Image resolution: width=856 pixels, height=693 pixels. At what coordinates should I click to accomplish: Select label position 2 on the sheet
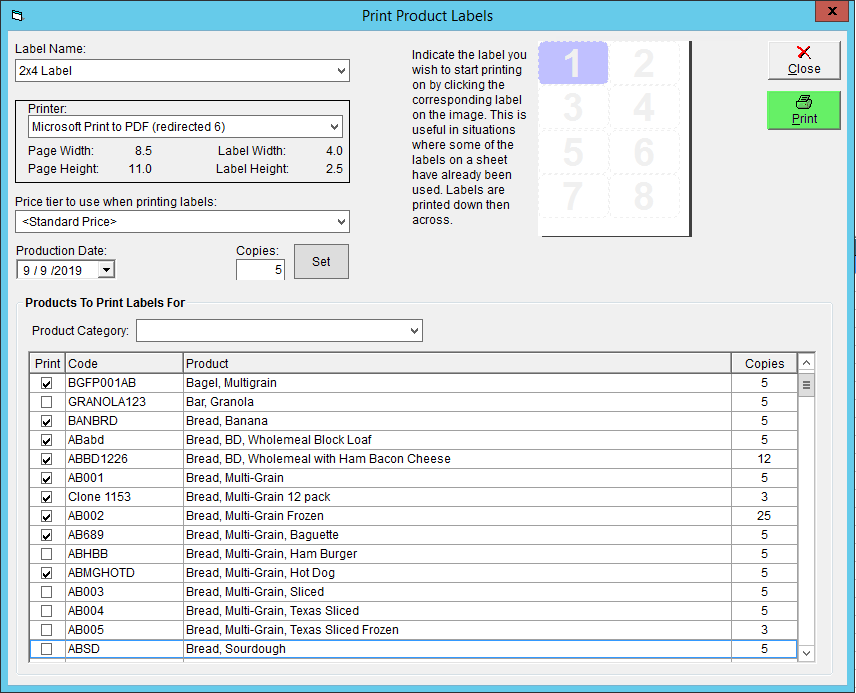(644, 63)
